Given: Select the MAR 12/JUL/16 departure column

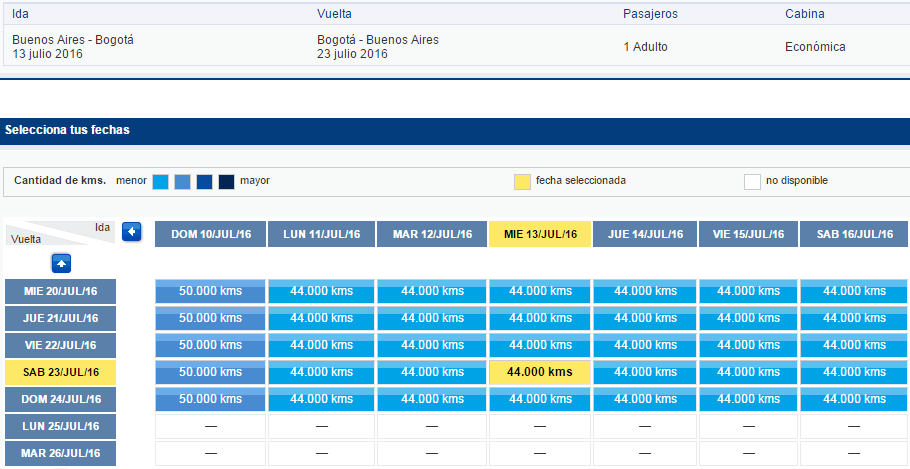Looking at the screenshot, I should tap(432, 234).
